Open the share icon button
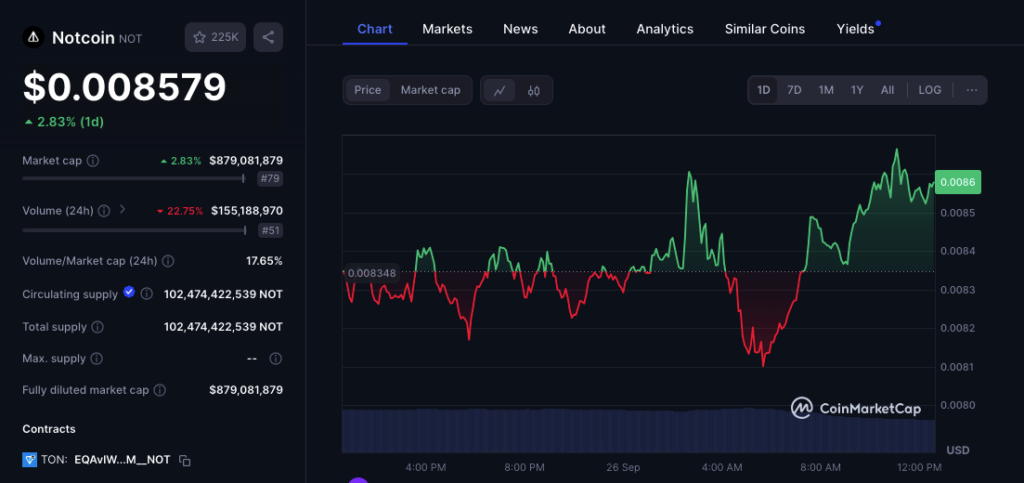The height and width of the screenshot is (483, 1024). point(268,37)
